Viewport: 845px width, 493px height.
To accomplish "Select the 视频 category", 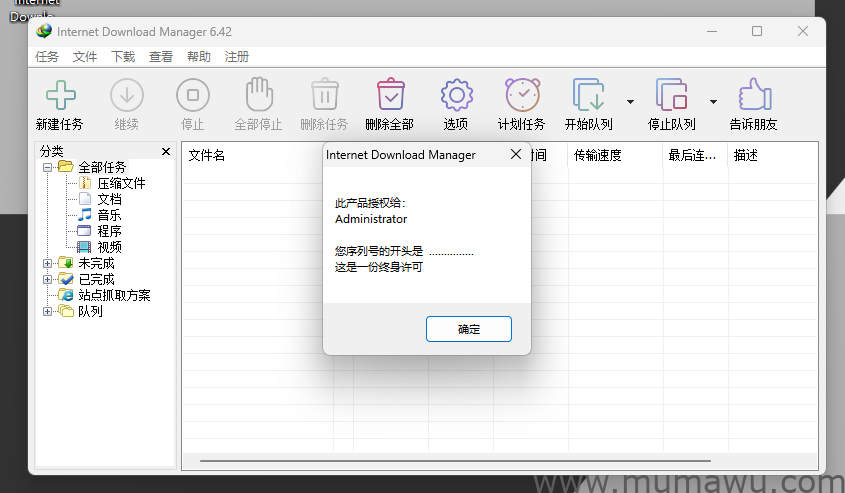I will pyautogui.click(x=109, y=247).
